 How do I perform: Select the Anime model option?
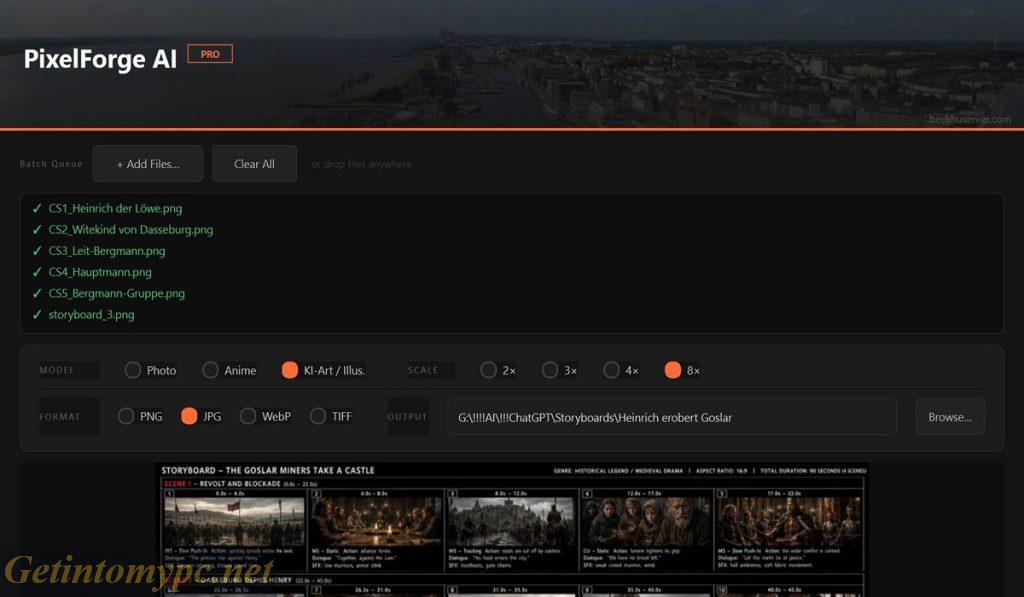pyautogui.click(x=210, y=370)
